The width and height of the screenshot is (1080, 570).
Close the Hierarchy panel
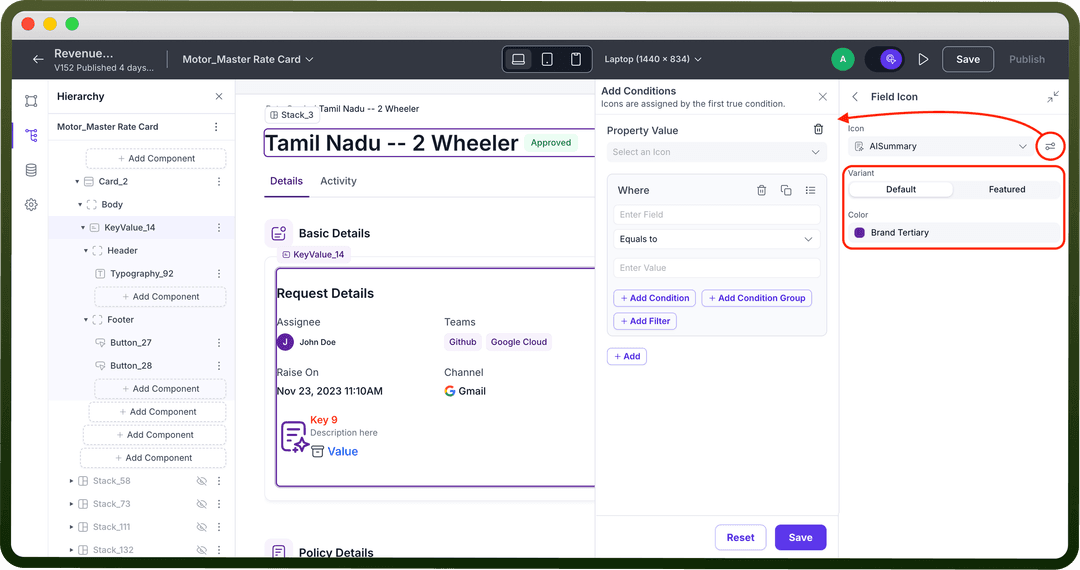[219, 96]
